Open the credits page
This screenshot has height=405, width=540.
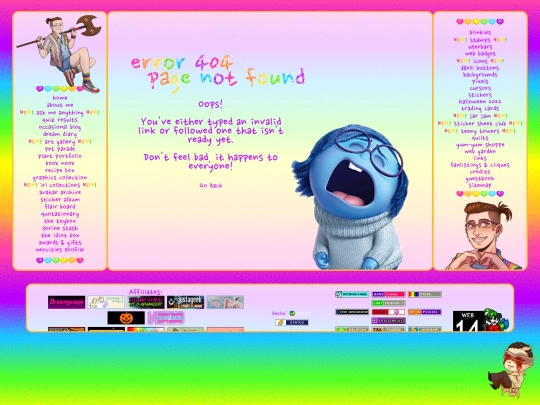[x=480, y=172]
